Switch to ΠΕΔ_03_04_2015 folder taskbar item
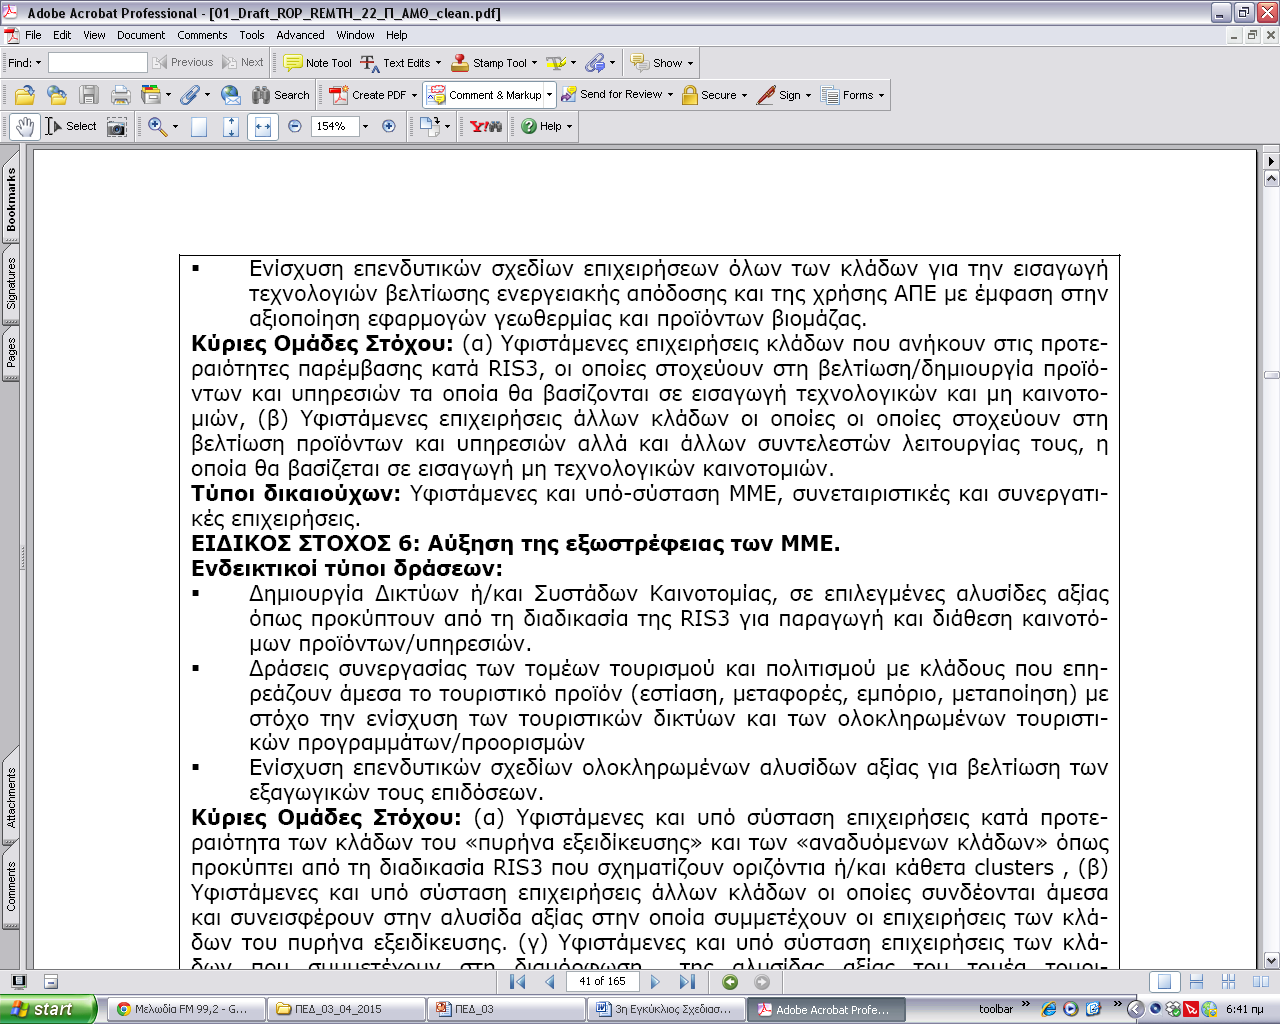Screen dimensions: 1280x1024 pos(346,1009)
